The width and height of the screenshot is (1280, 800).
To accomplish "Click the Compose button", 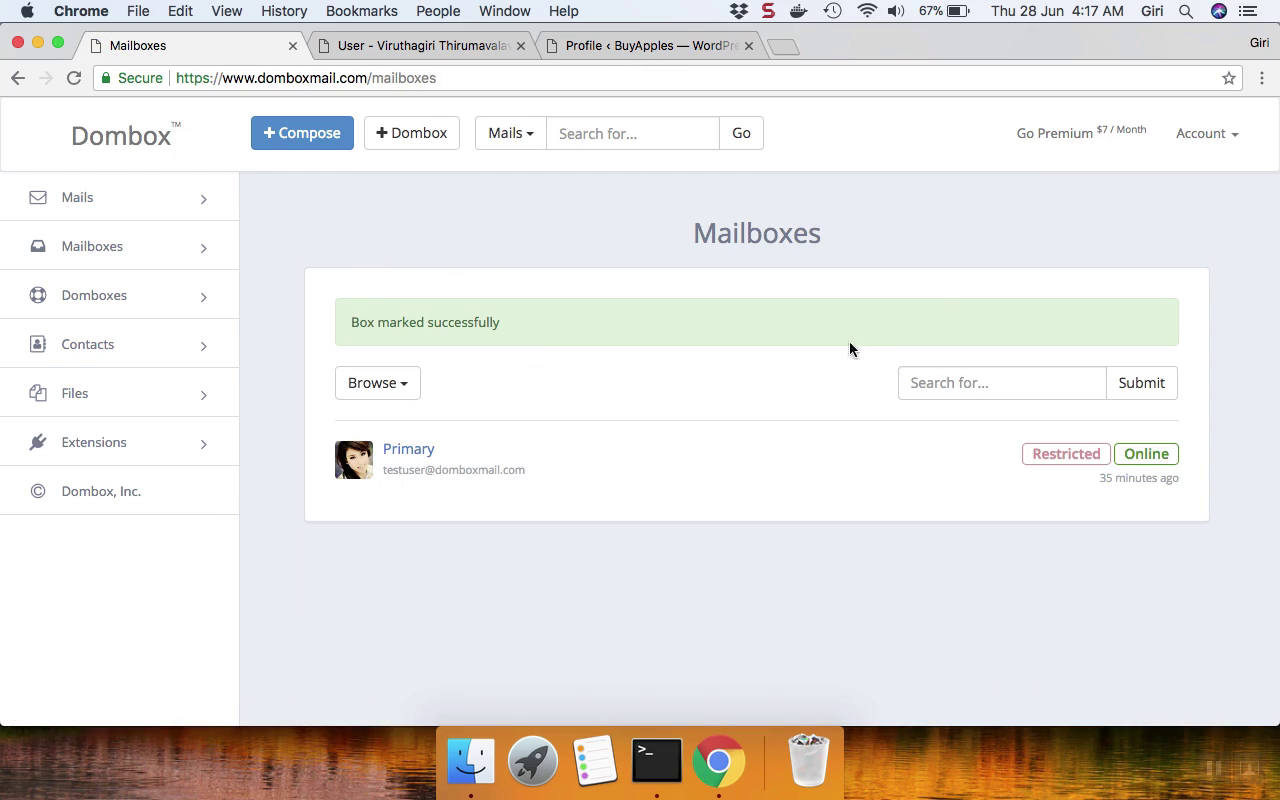I will click(x=302, y=133).
